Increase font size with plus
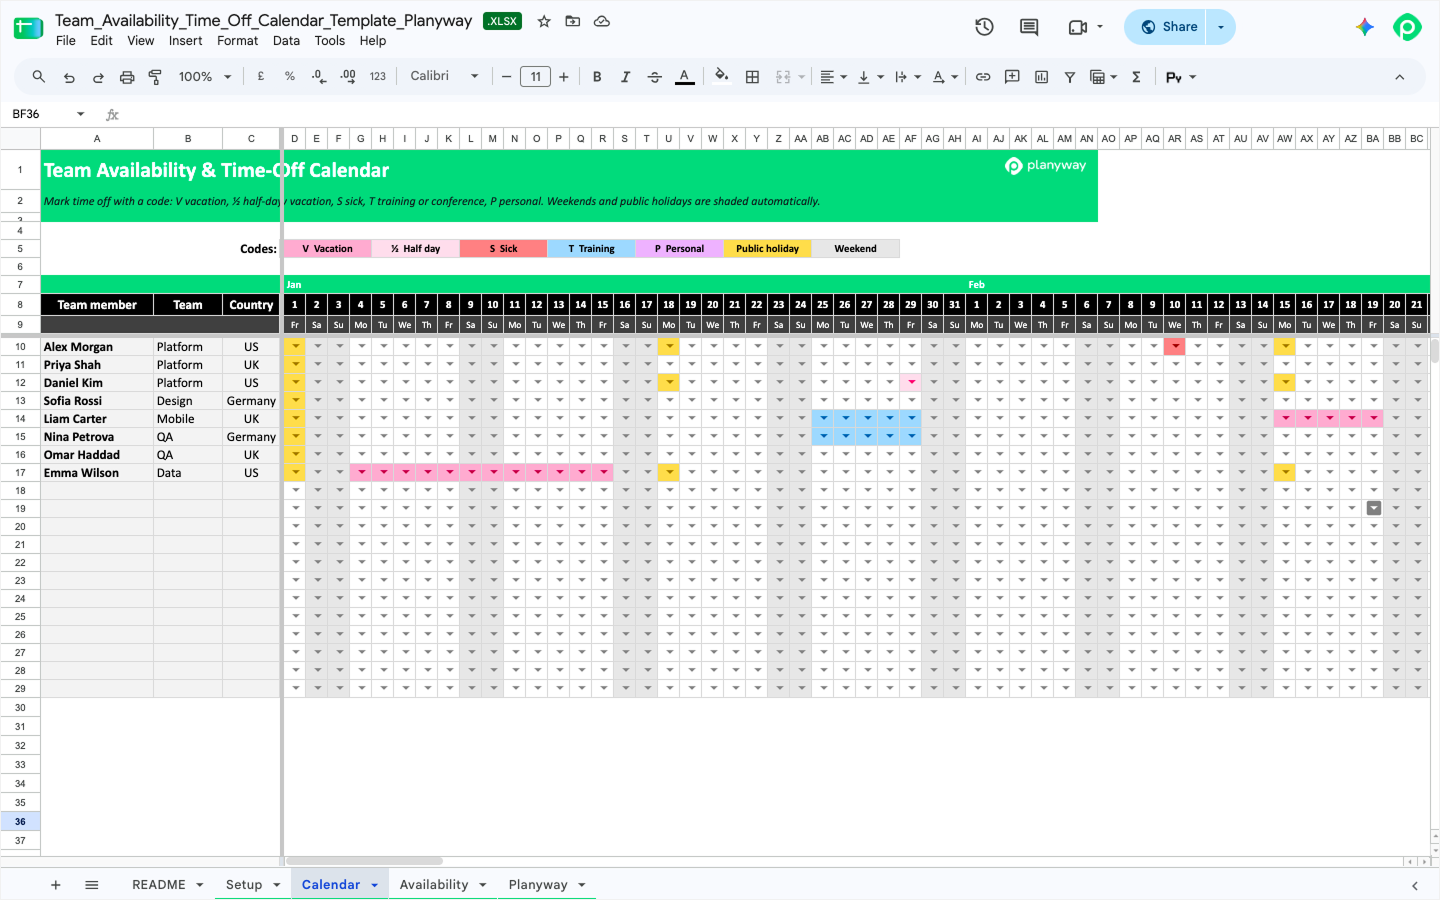 (564, 77)
